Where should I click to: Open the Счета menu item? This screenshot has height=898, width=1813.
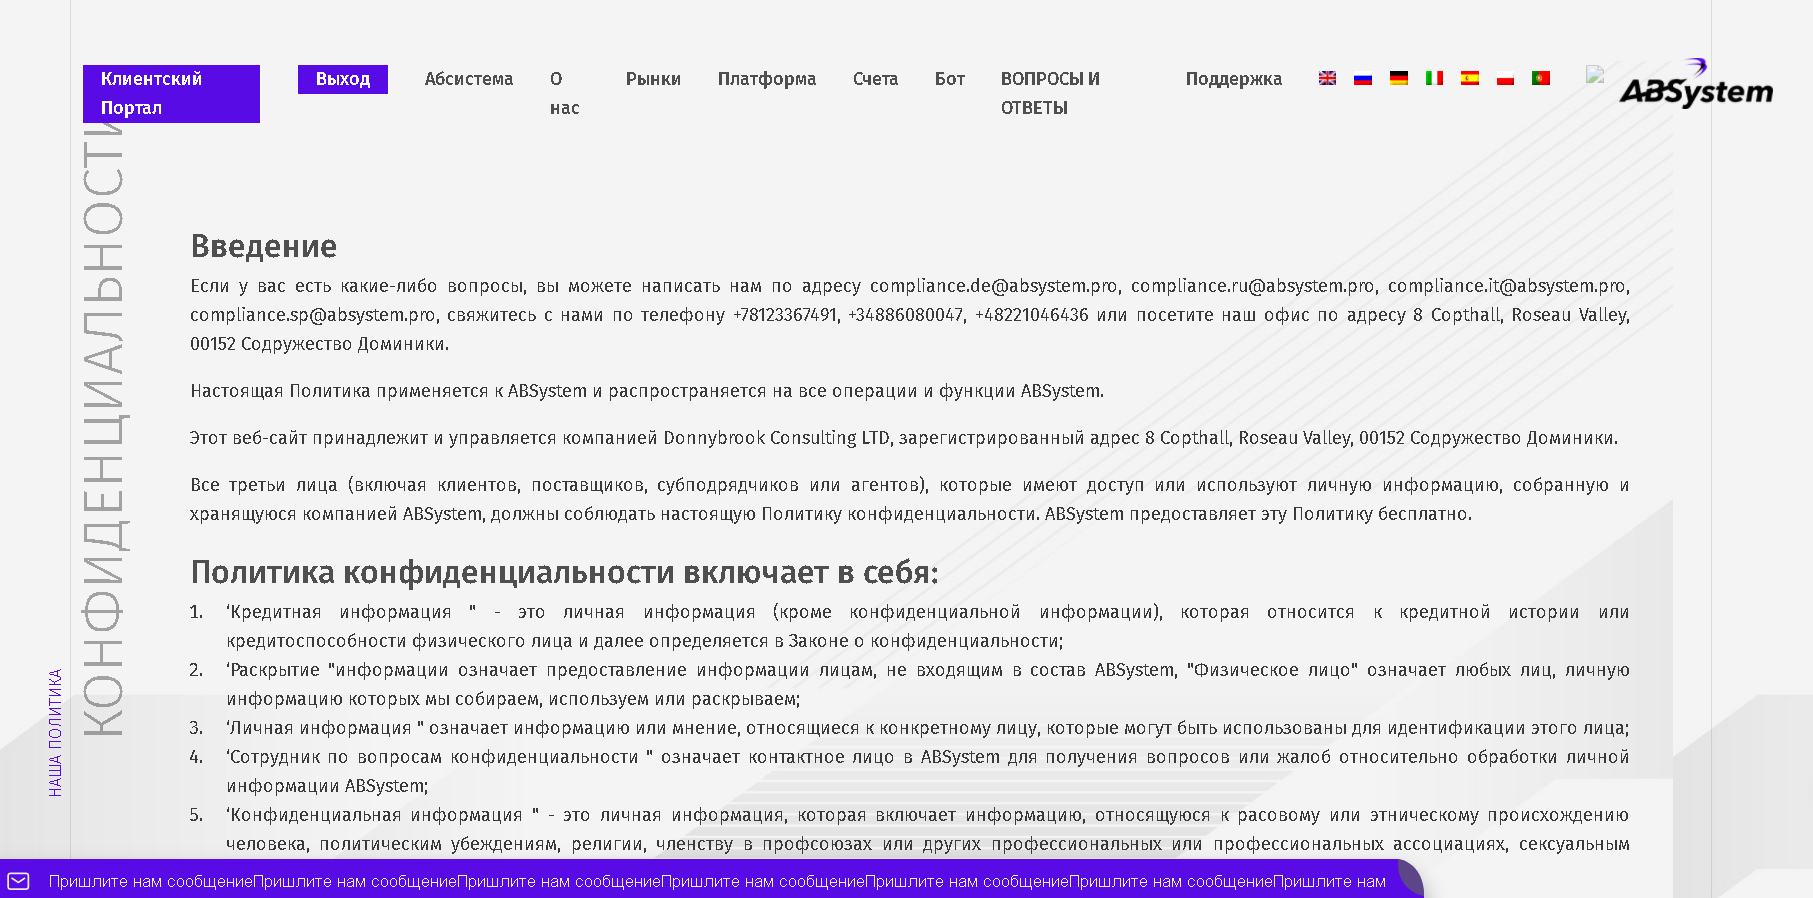(x=875, y=79)
